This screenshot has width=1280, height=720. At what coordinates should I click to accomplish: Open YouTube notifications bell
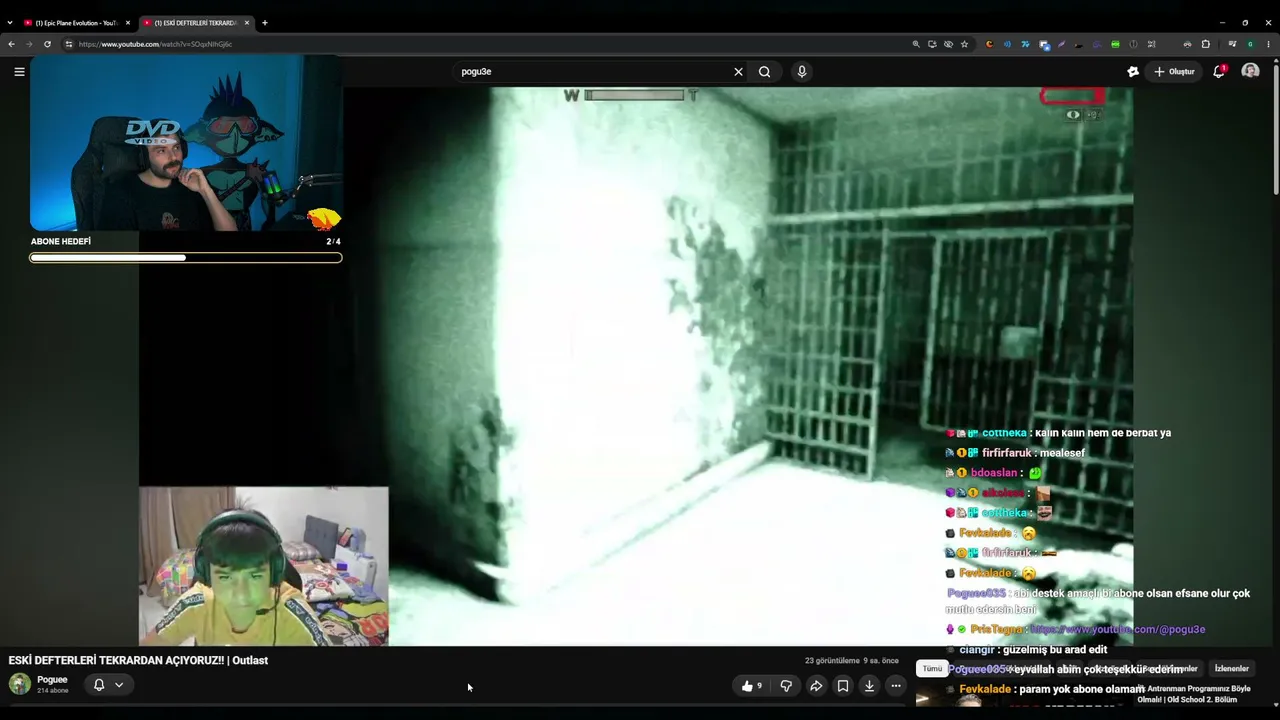tap(1219, 71)
